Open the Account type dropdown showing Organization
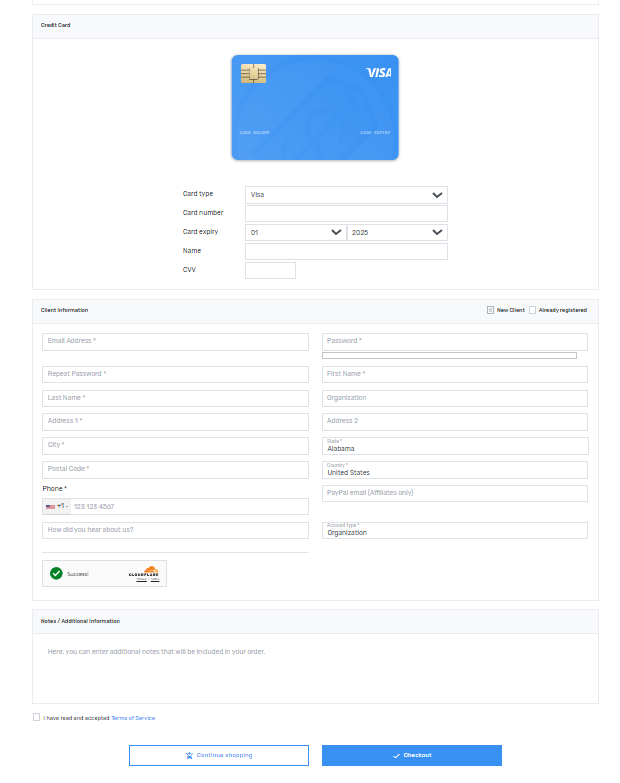 pyautogui.click(x=455, y=530)
